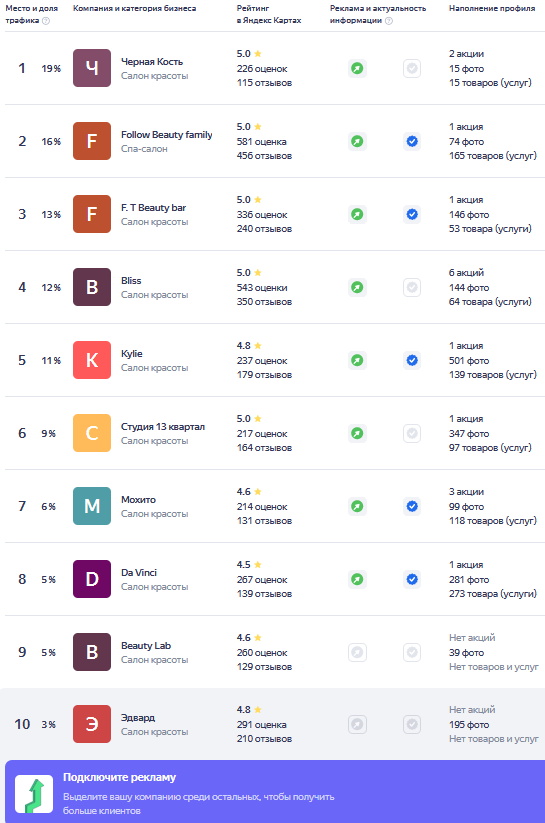Screen dimensions: 545x823
Task: Click the help icon next to traffic share header
Action: pyautogui.click(x=46, y=21)
